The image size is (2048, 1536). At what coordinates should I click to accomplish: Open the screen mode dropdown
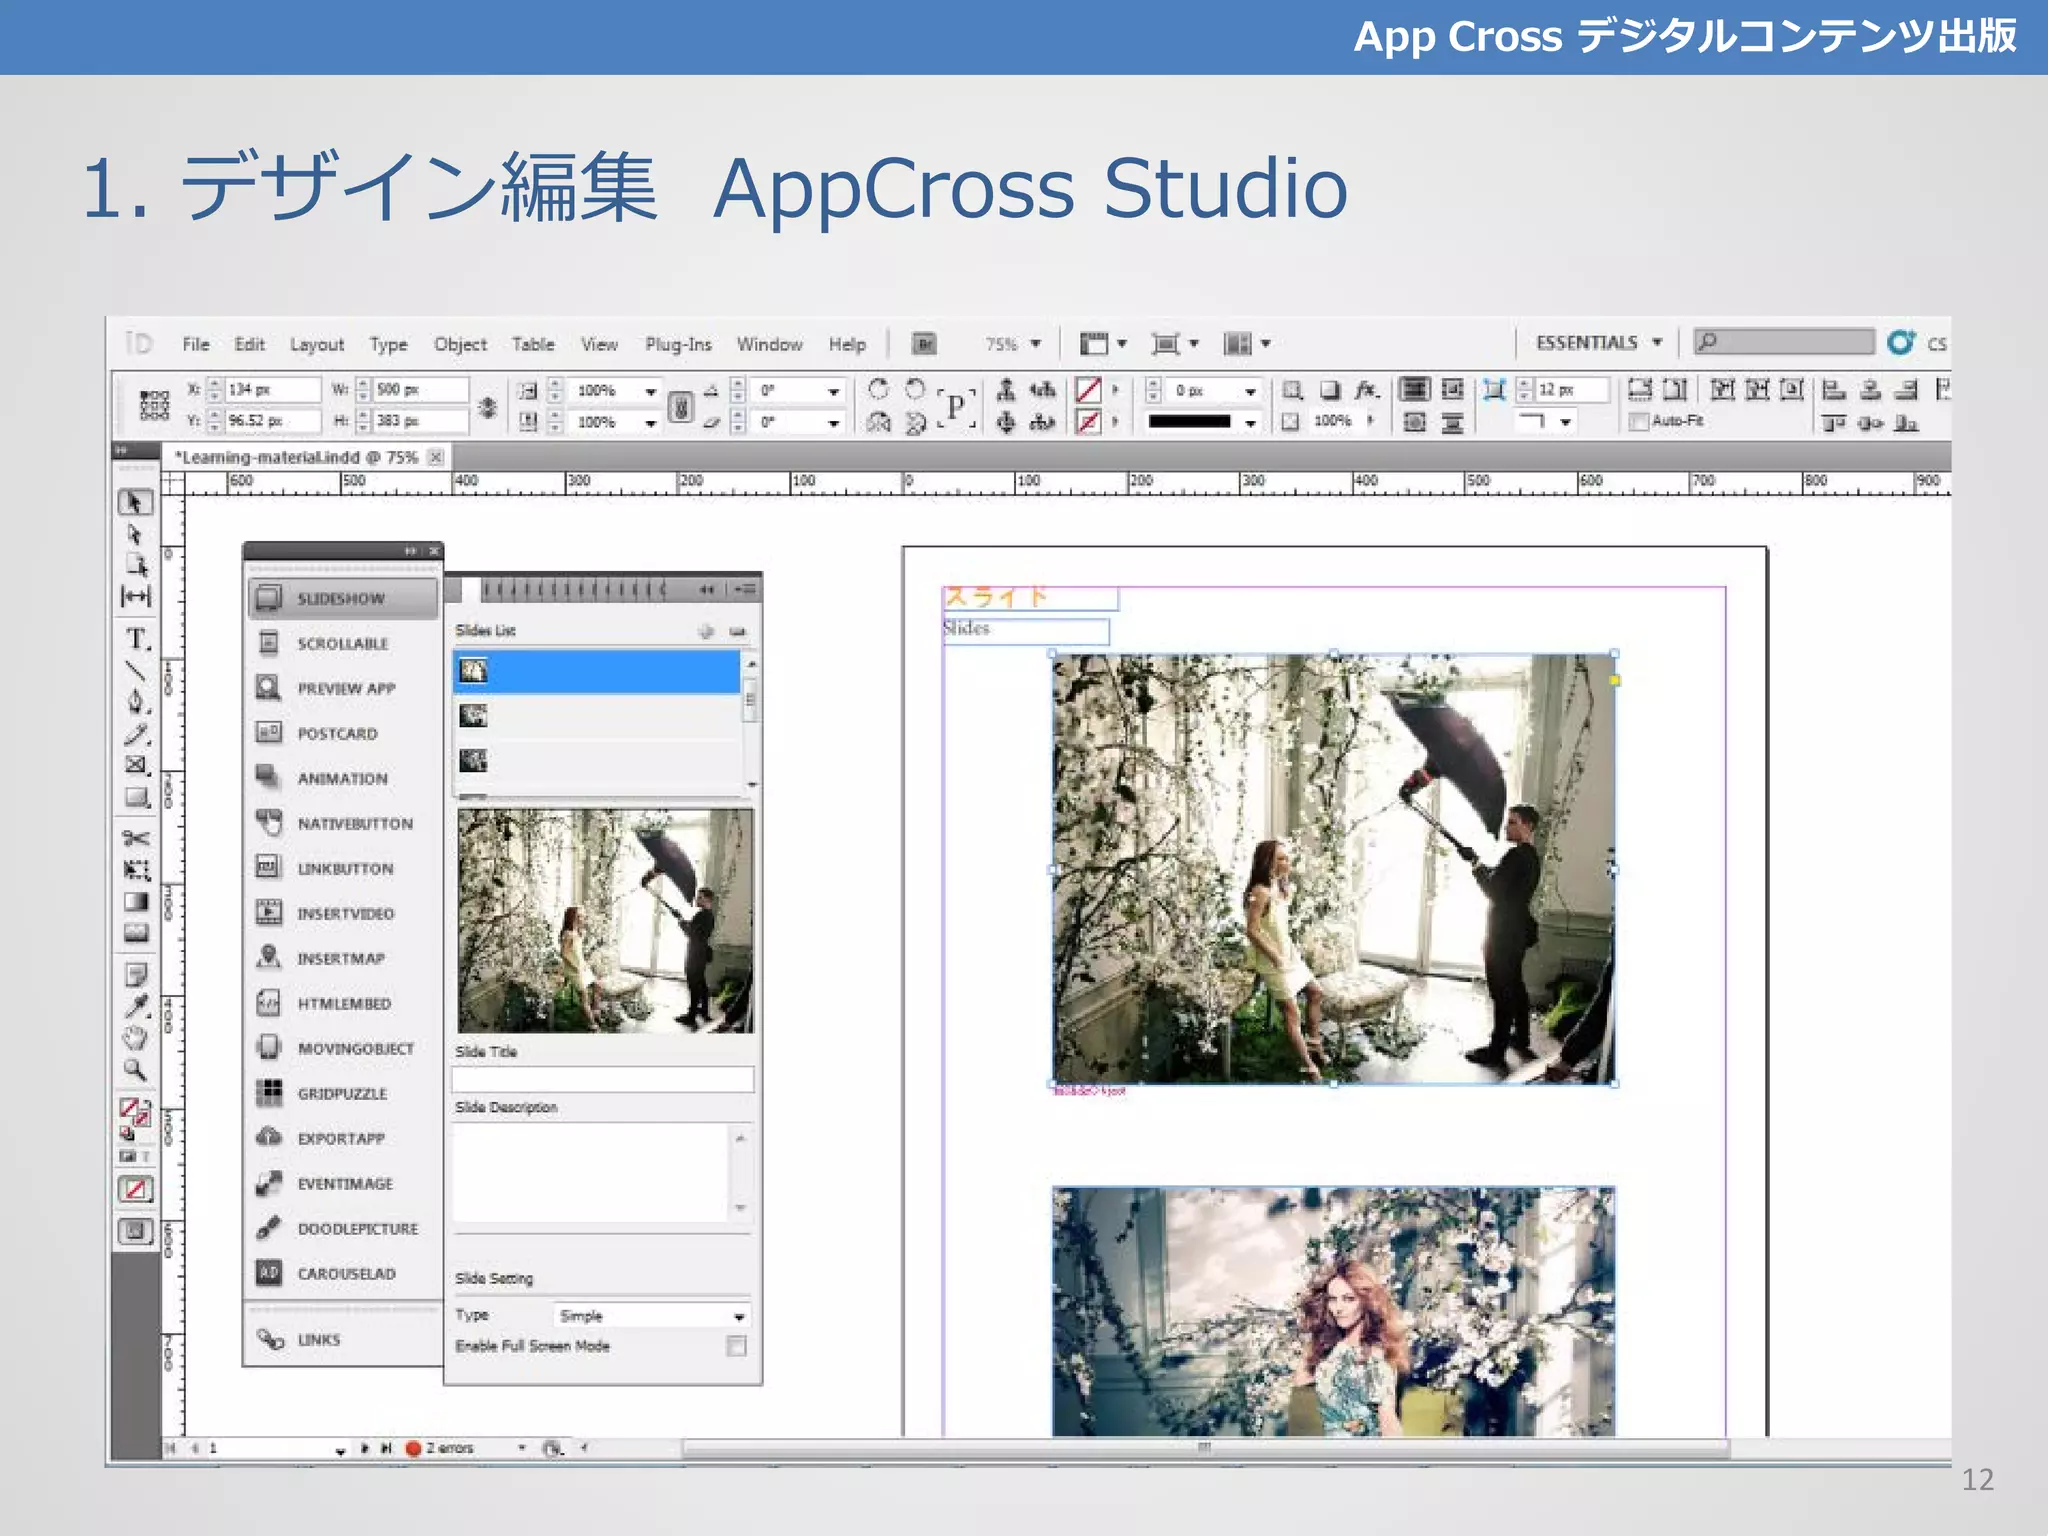pyautogui.click(x=1174, y=344)
